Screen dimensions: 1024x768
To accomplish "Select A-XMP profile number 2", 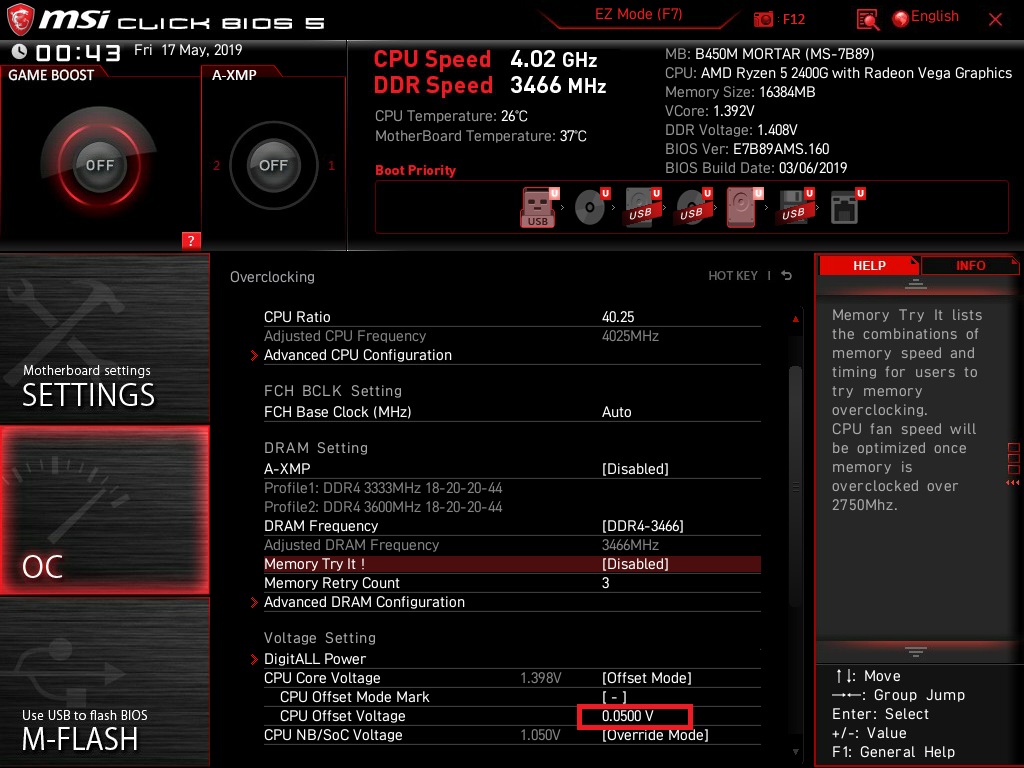I will (216, 165).
